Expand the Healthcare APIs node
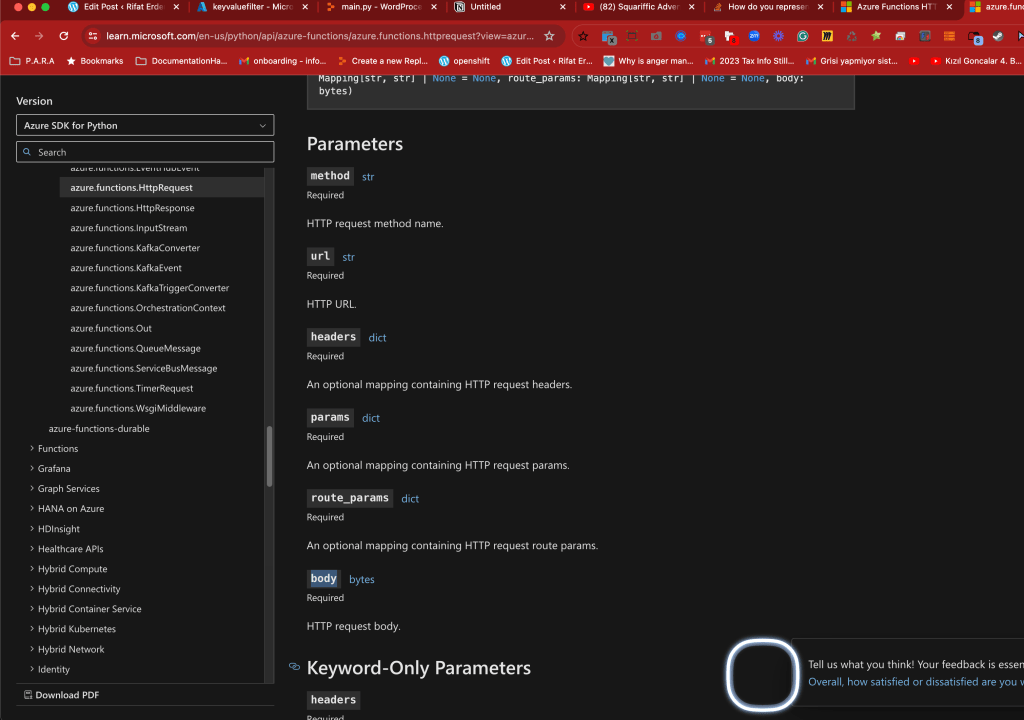1024x720 pixels. (x=32, y=549)
